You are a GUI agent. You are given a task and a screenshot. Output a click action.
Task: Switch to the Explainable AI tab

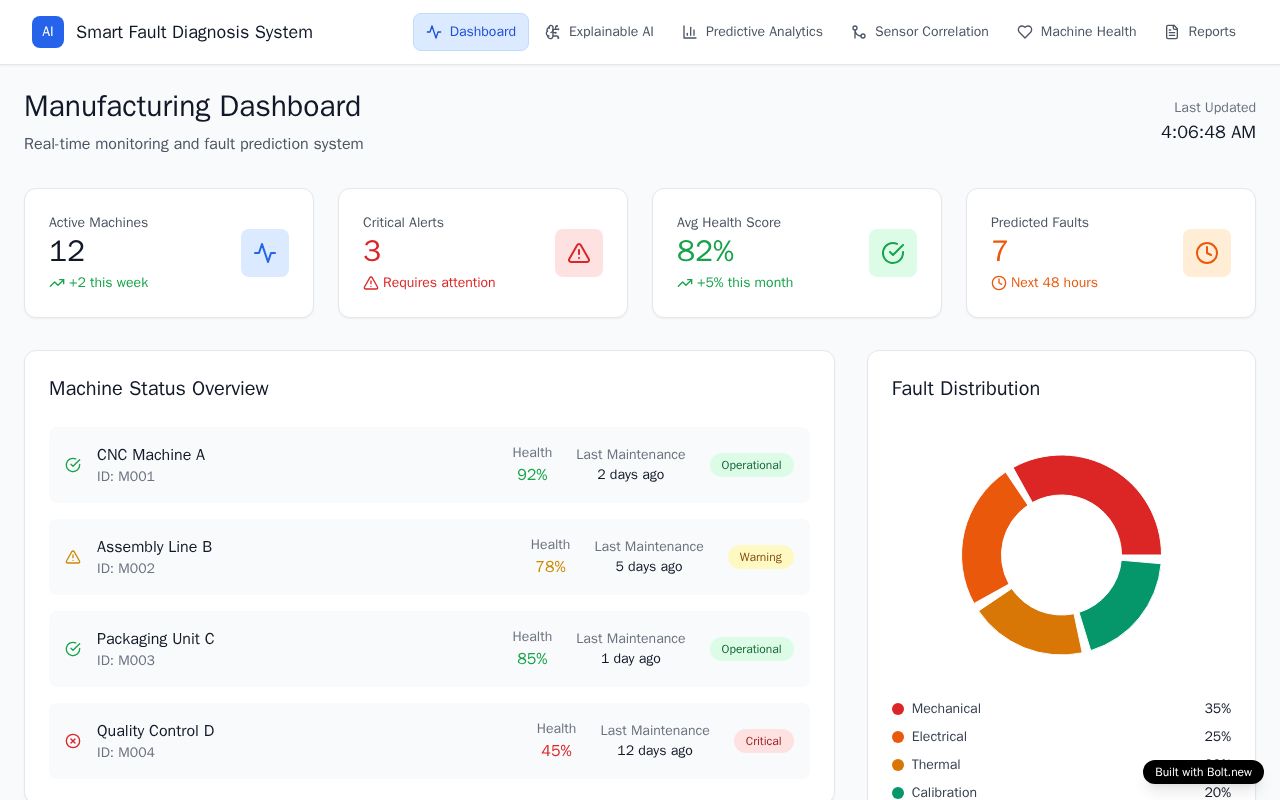pos(599,32)
